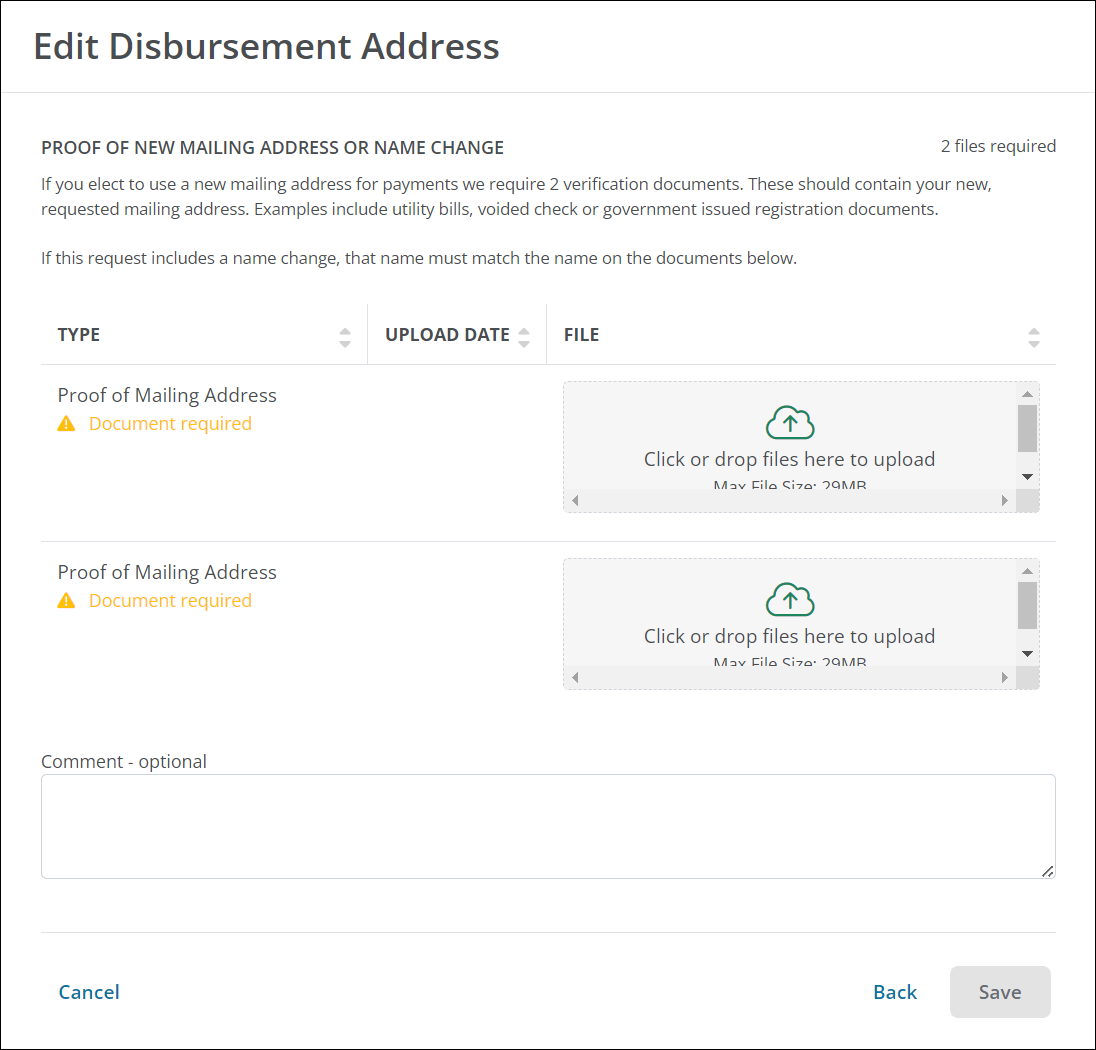Cancel editing the disbursement address

pyautogui.click(x=89, y=992)
